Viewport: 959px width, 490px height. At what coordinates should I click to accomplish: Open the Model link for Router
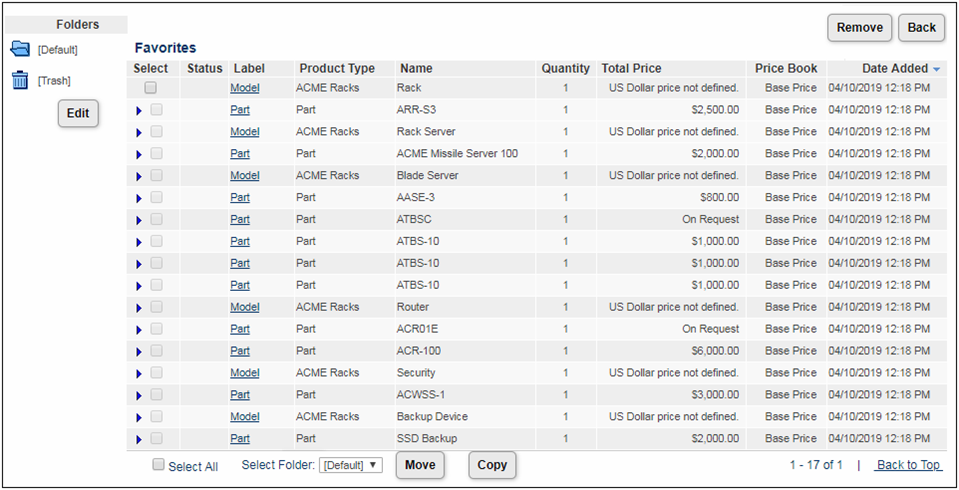tap(244, 307)
